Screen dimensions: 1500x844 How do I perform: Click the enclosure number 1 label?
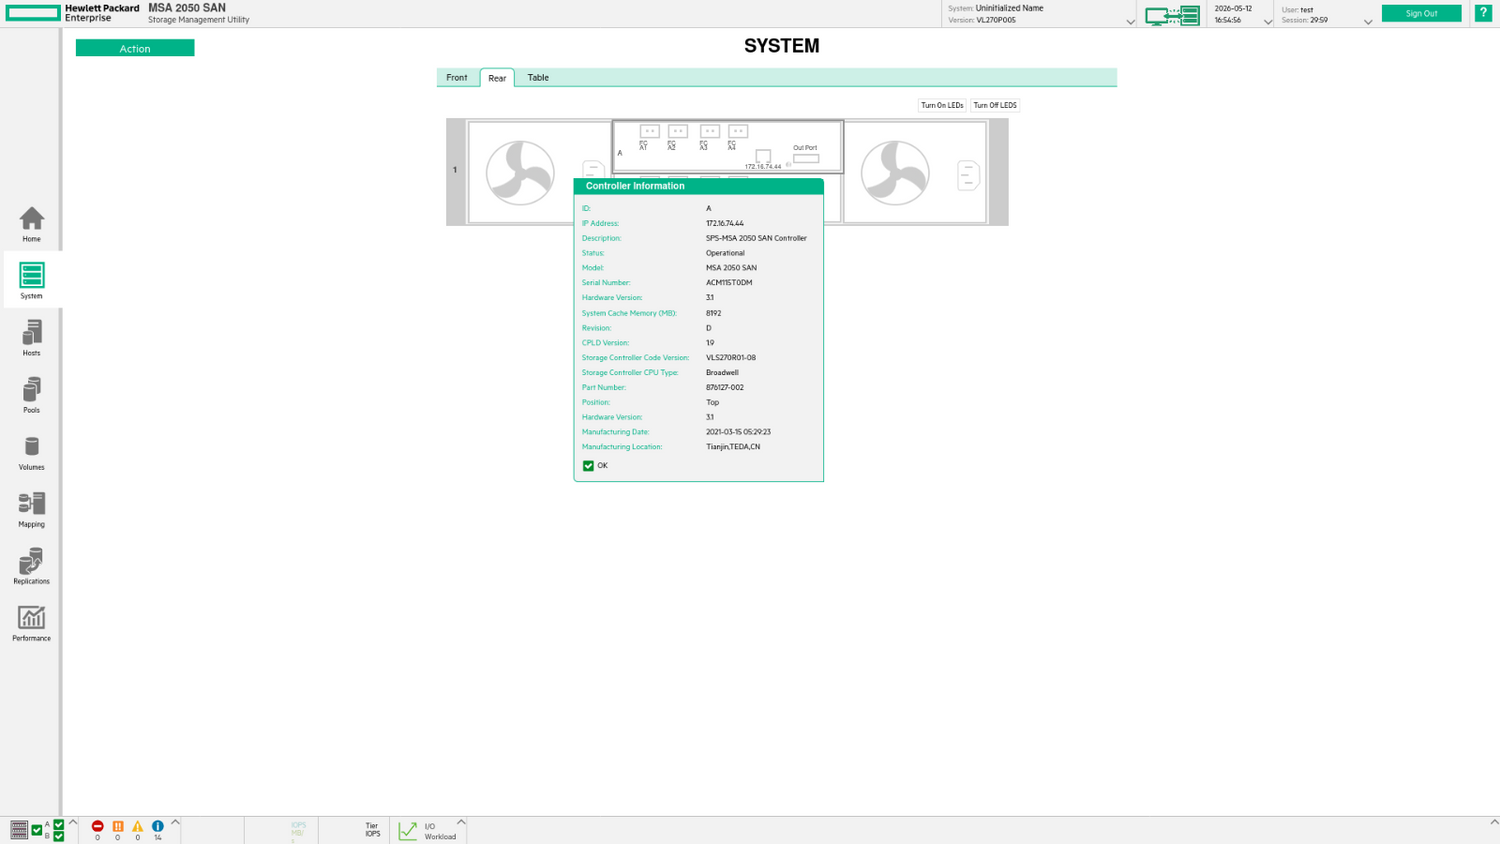pyautogui.click(x=455, y=170)
